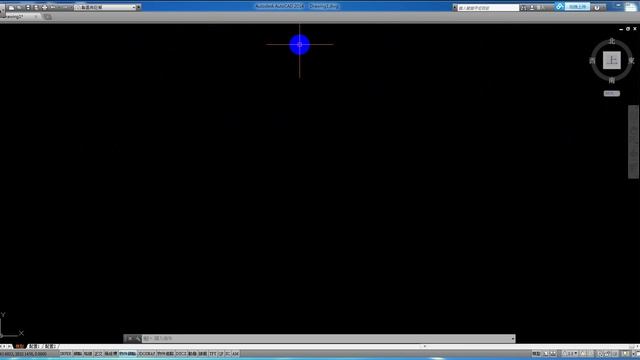Add a new drawing tab with the plus icon
This screenshot has height=360, width=640.
pos(48,17)
